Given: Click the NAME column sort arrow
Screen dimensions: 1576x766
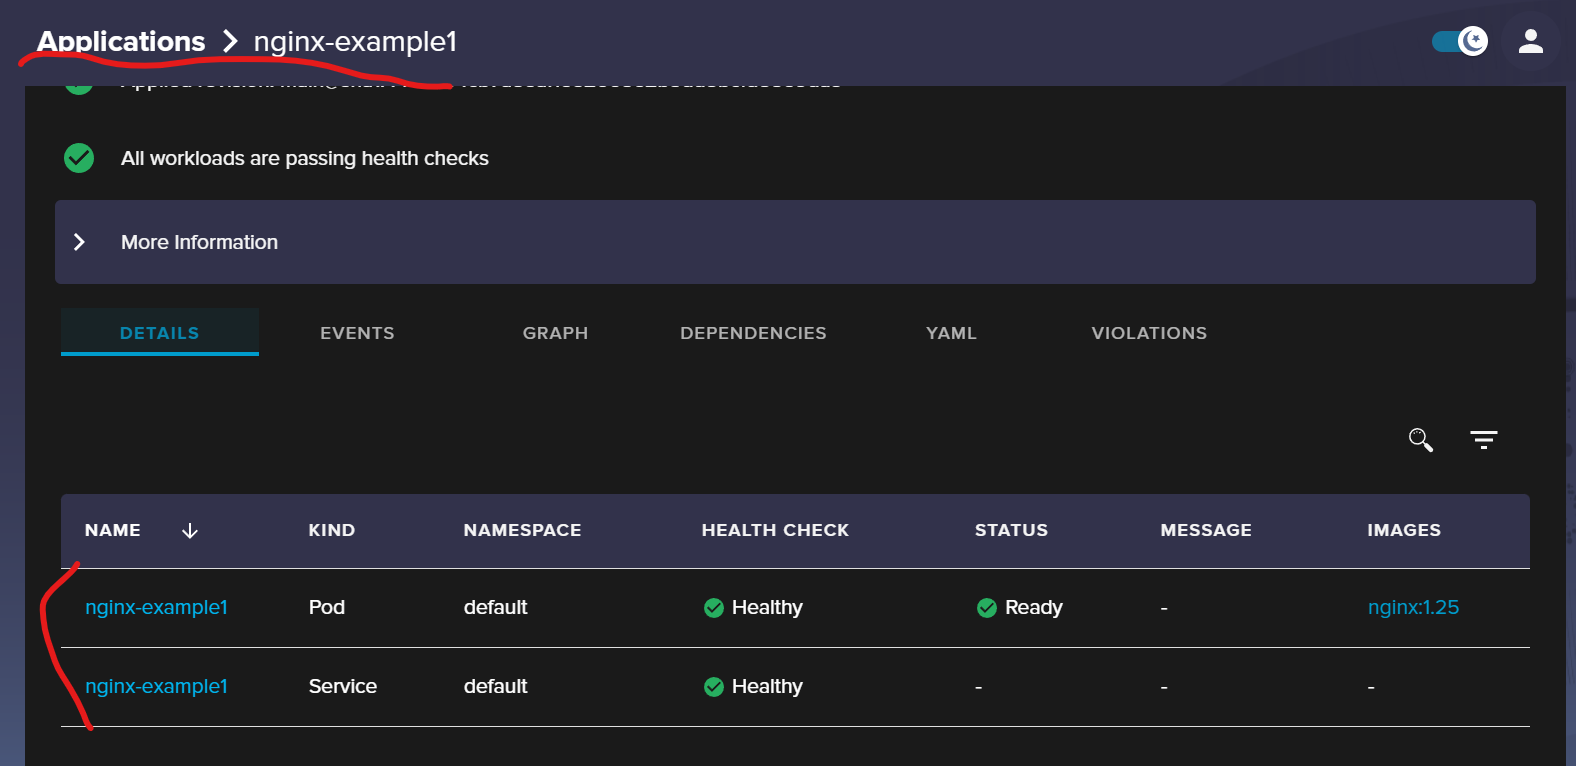Looking at the screenshot, I should coord(190,531).
